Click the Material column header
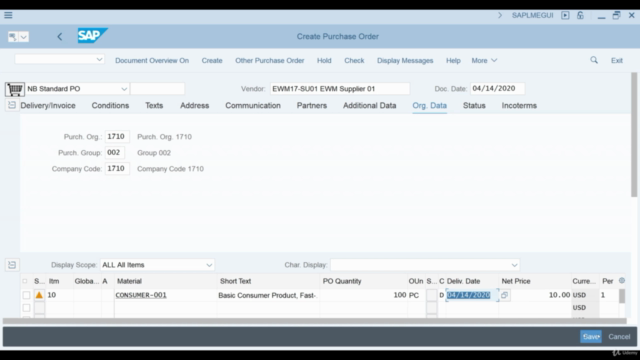This screenshot has width=640, height=360. (x=129, y=281)
